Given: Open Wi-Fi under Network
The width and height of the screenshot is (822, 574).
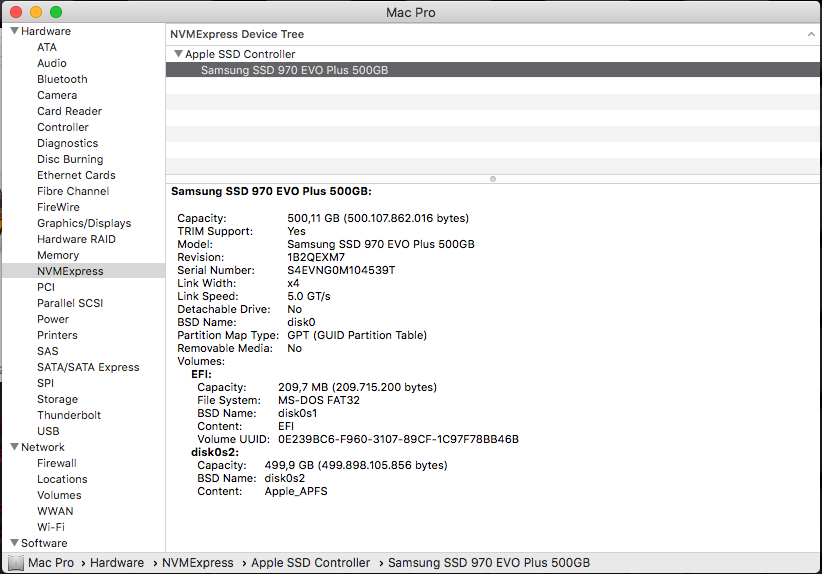Looking at the screenshot, I should (x=51, y=527).
